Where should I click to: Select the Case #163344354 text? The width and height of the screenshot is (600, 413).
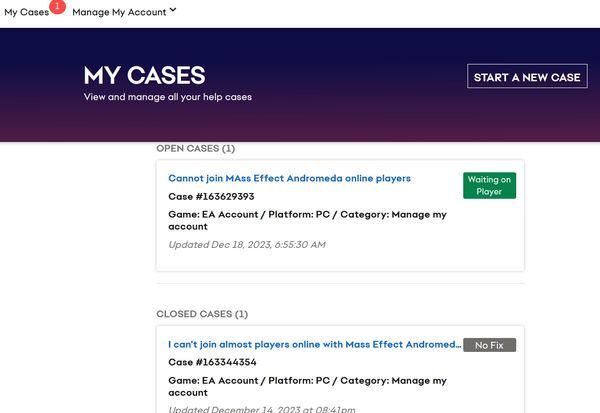point(212,362)
